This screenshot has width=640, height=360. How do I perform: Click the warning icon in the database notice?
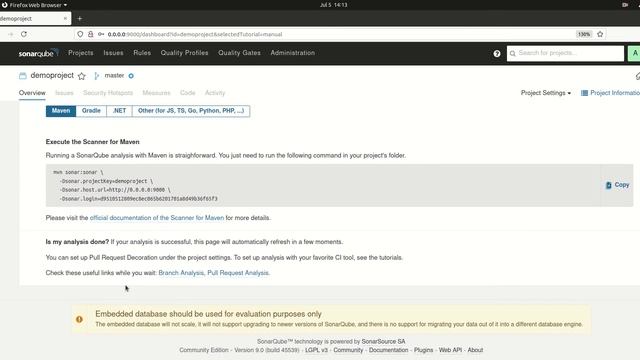[x=79, y=319]
